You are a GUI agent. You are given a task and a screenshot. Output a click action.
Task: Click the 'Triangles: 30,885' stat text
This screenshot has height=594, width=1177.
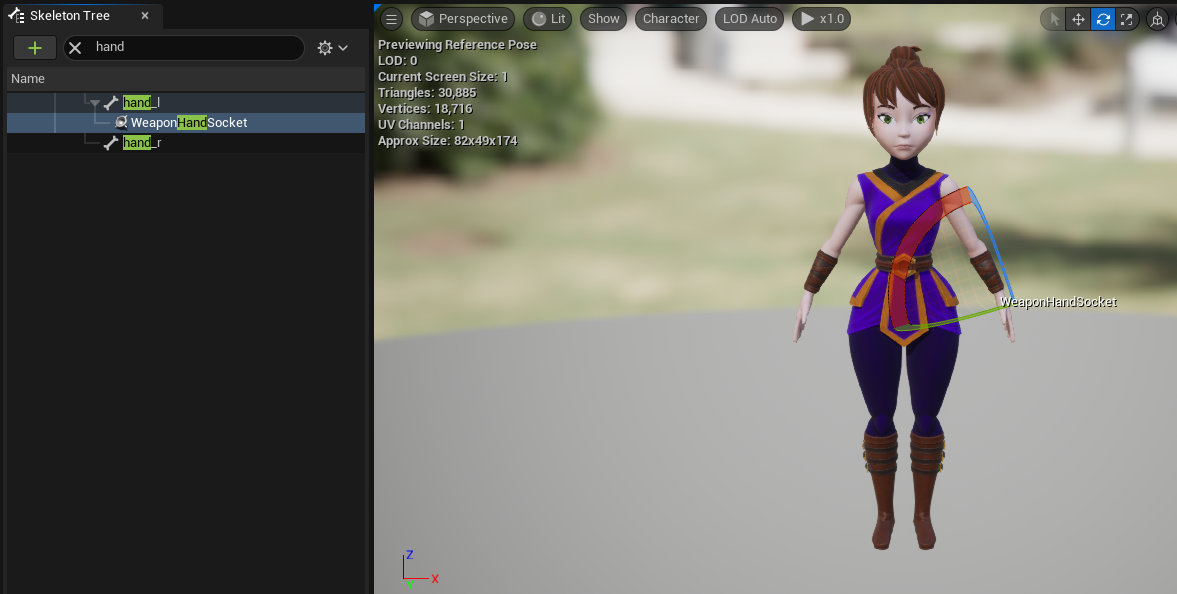pos(427,93)
